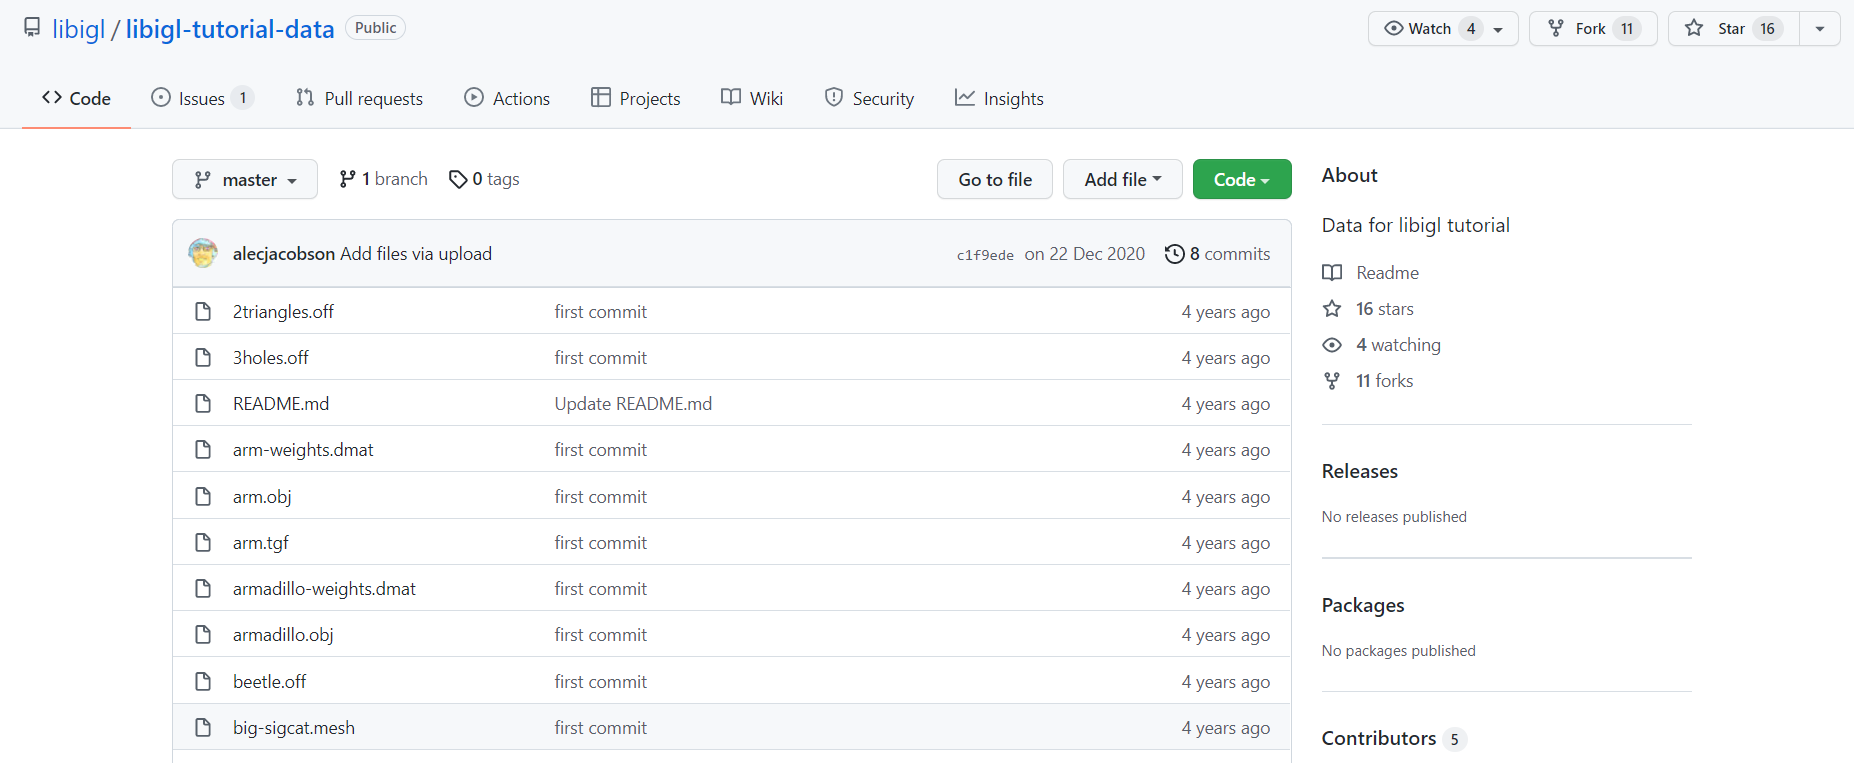The width and height of the screenshot is (1854, 763).
Task: Click the commits history clock icon
Action: [x=1174, y=254]
